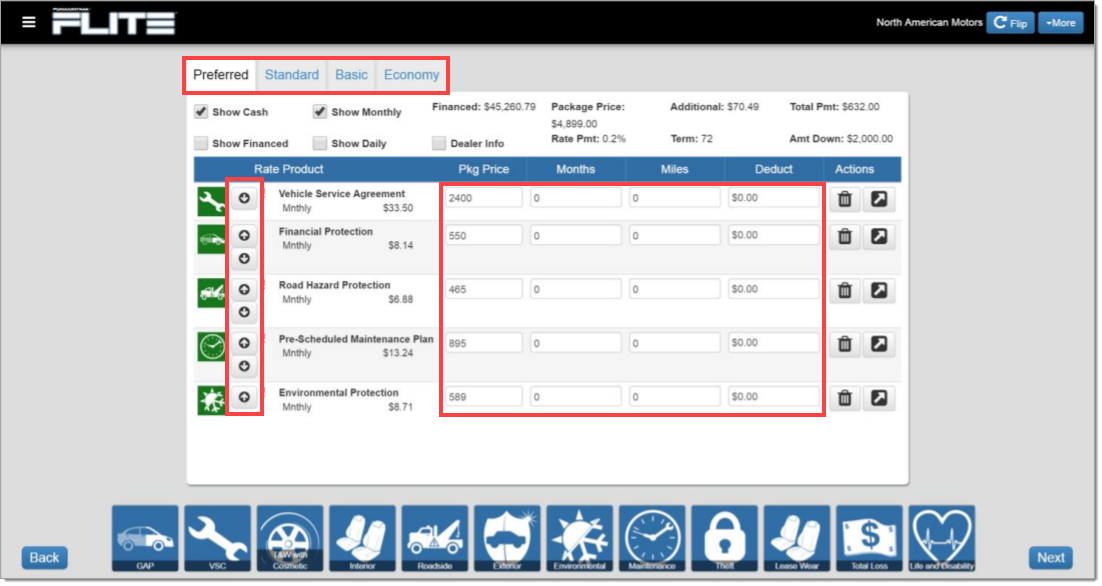
Task: Delete the Vehicle Service Agreement row
Action: (x=845, y=200)
